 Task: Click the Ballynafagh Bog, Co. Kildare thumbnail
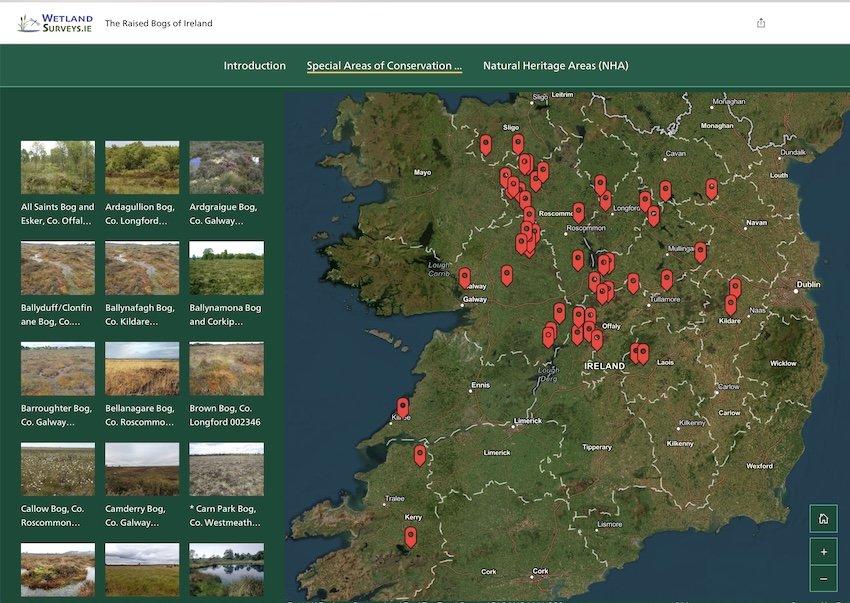(x=141, y=267)
